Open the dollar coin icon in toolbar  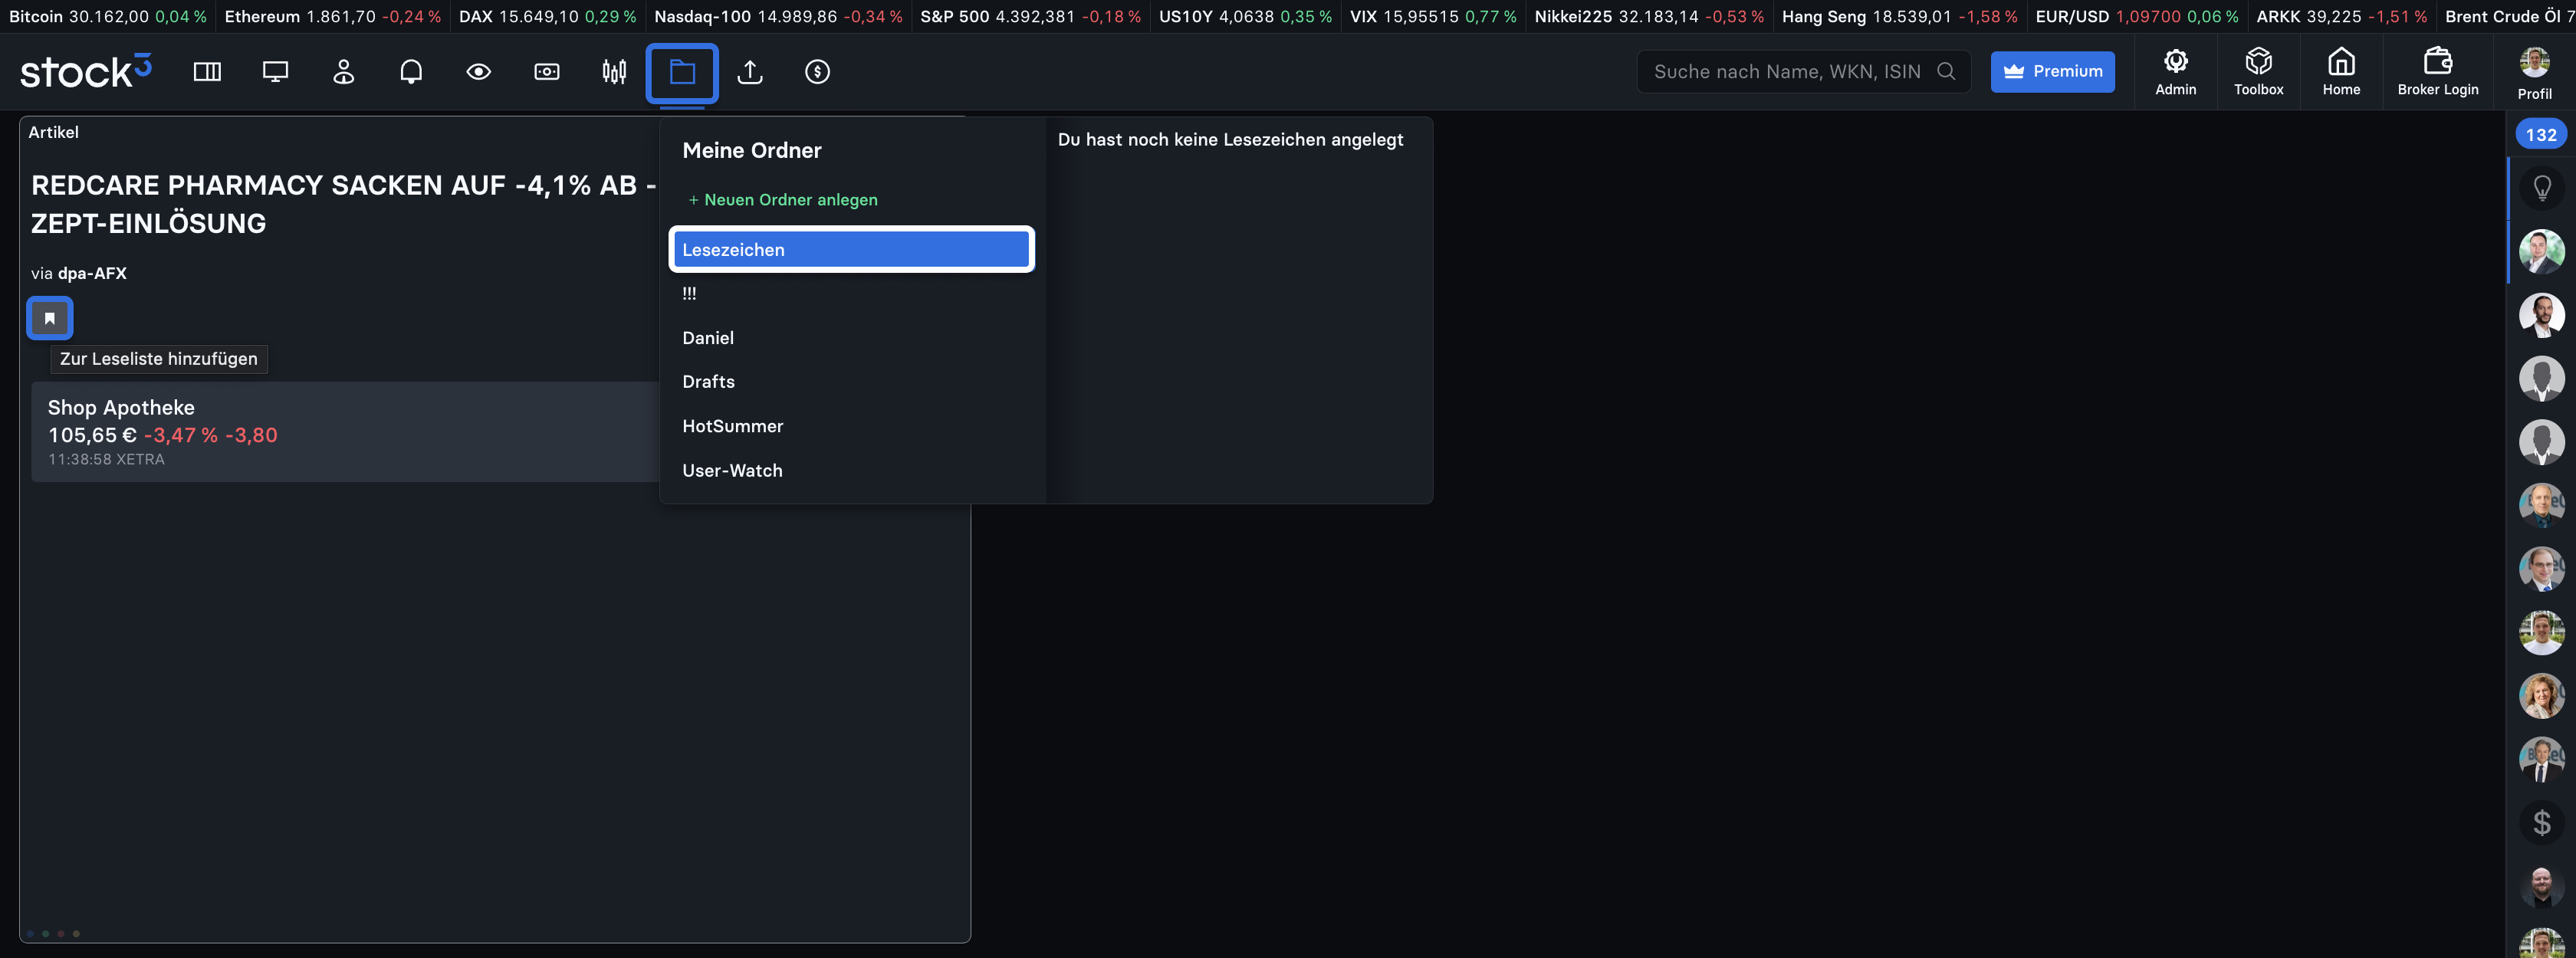[x=818, y=72]
